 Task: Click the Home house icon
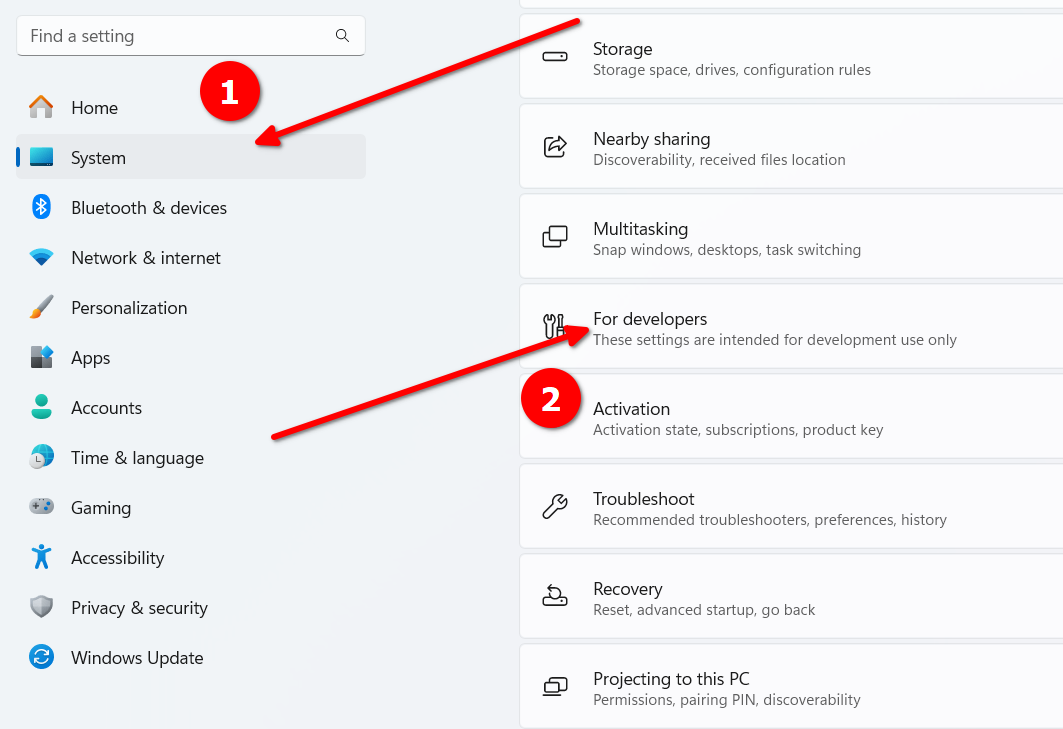pyautogui.click(x=41, y=107)
